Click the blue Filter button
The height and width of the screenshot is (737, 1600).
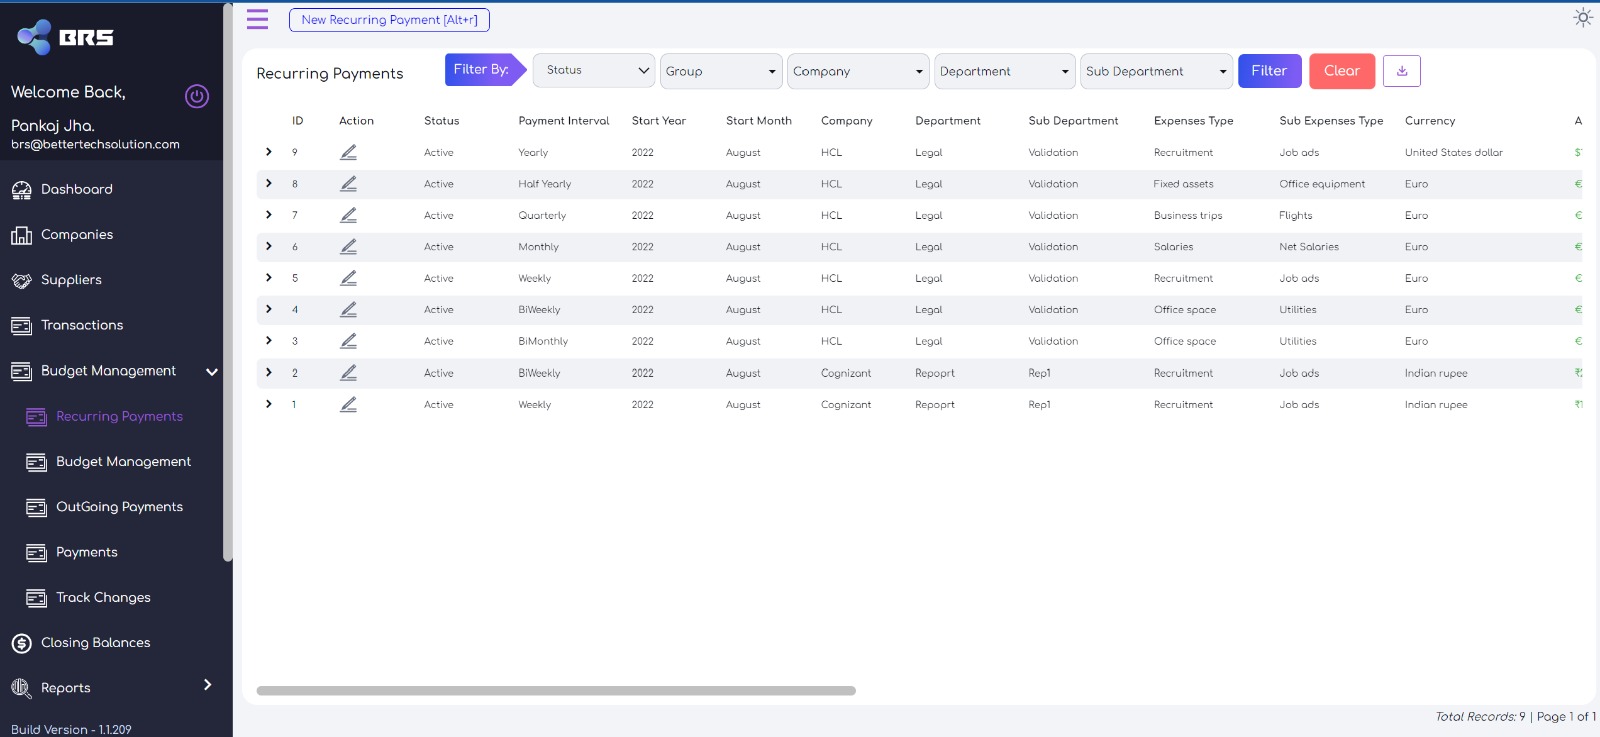pos(1269,71)
